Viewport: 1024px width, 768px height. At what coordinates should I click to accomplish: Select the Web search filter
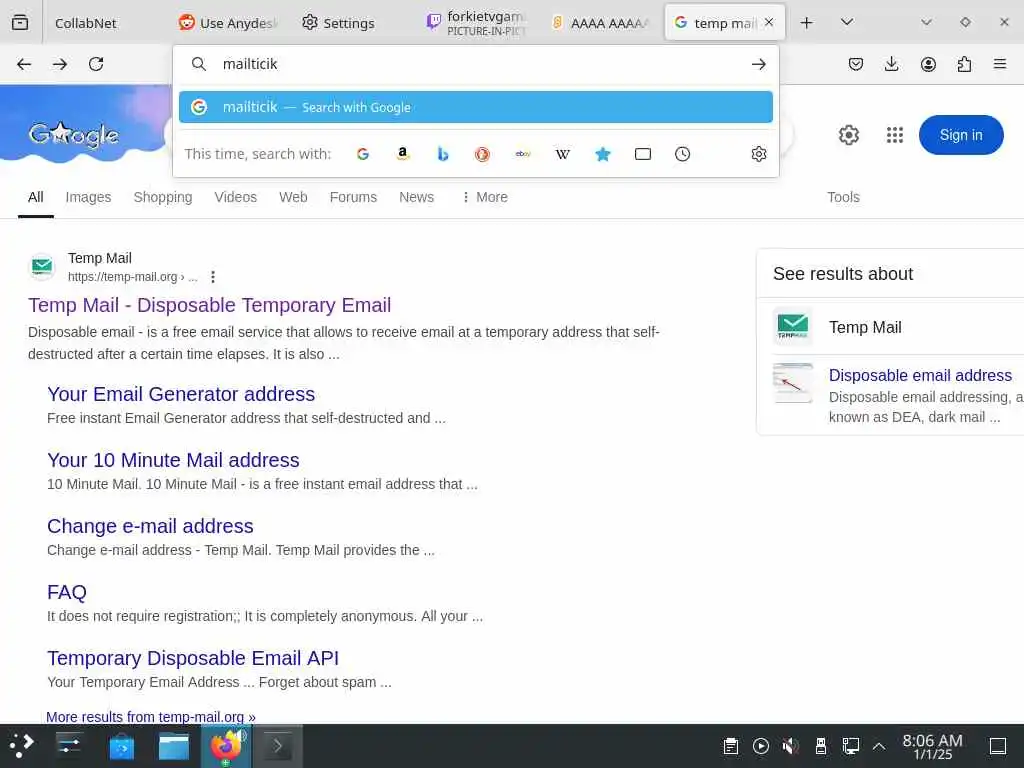click(x=293, y=197)
